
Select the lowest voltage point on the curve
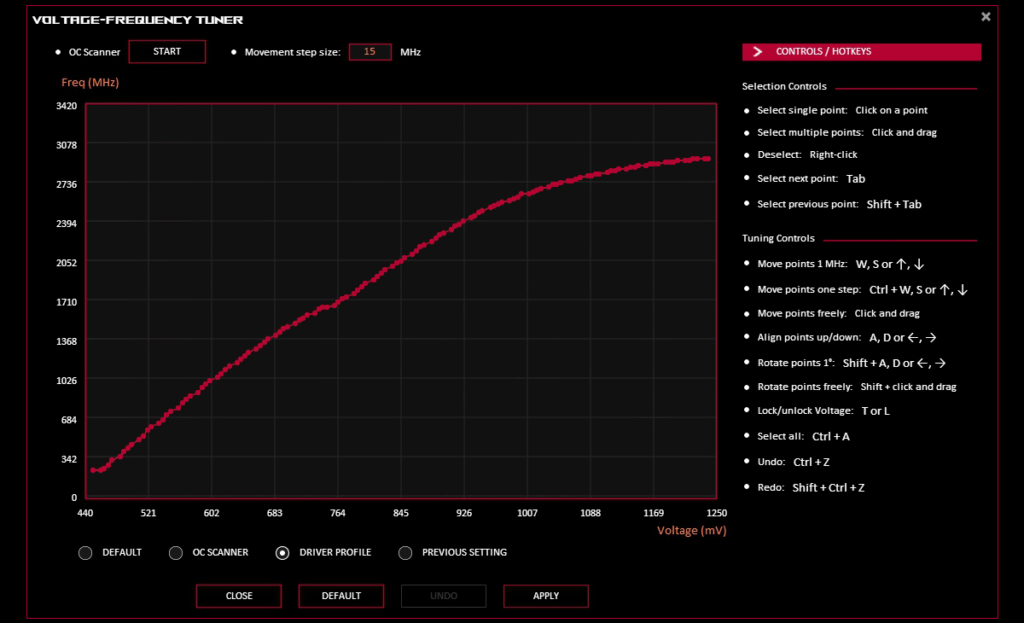coord(92,468)
